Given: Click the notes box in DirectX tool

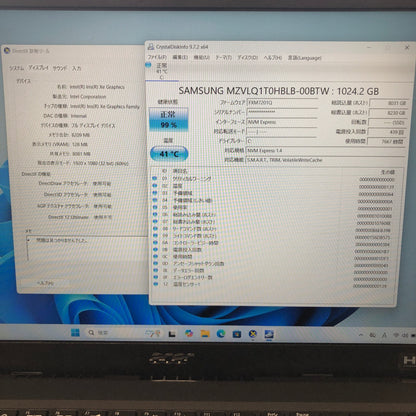Looking at the screenshot, I should [87, 249].
